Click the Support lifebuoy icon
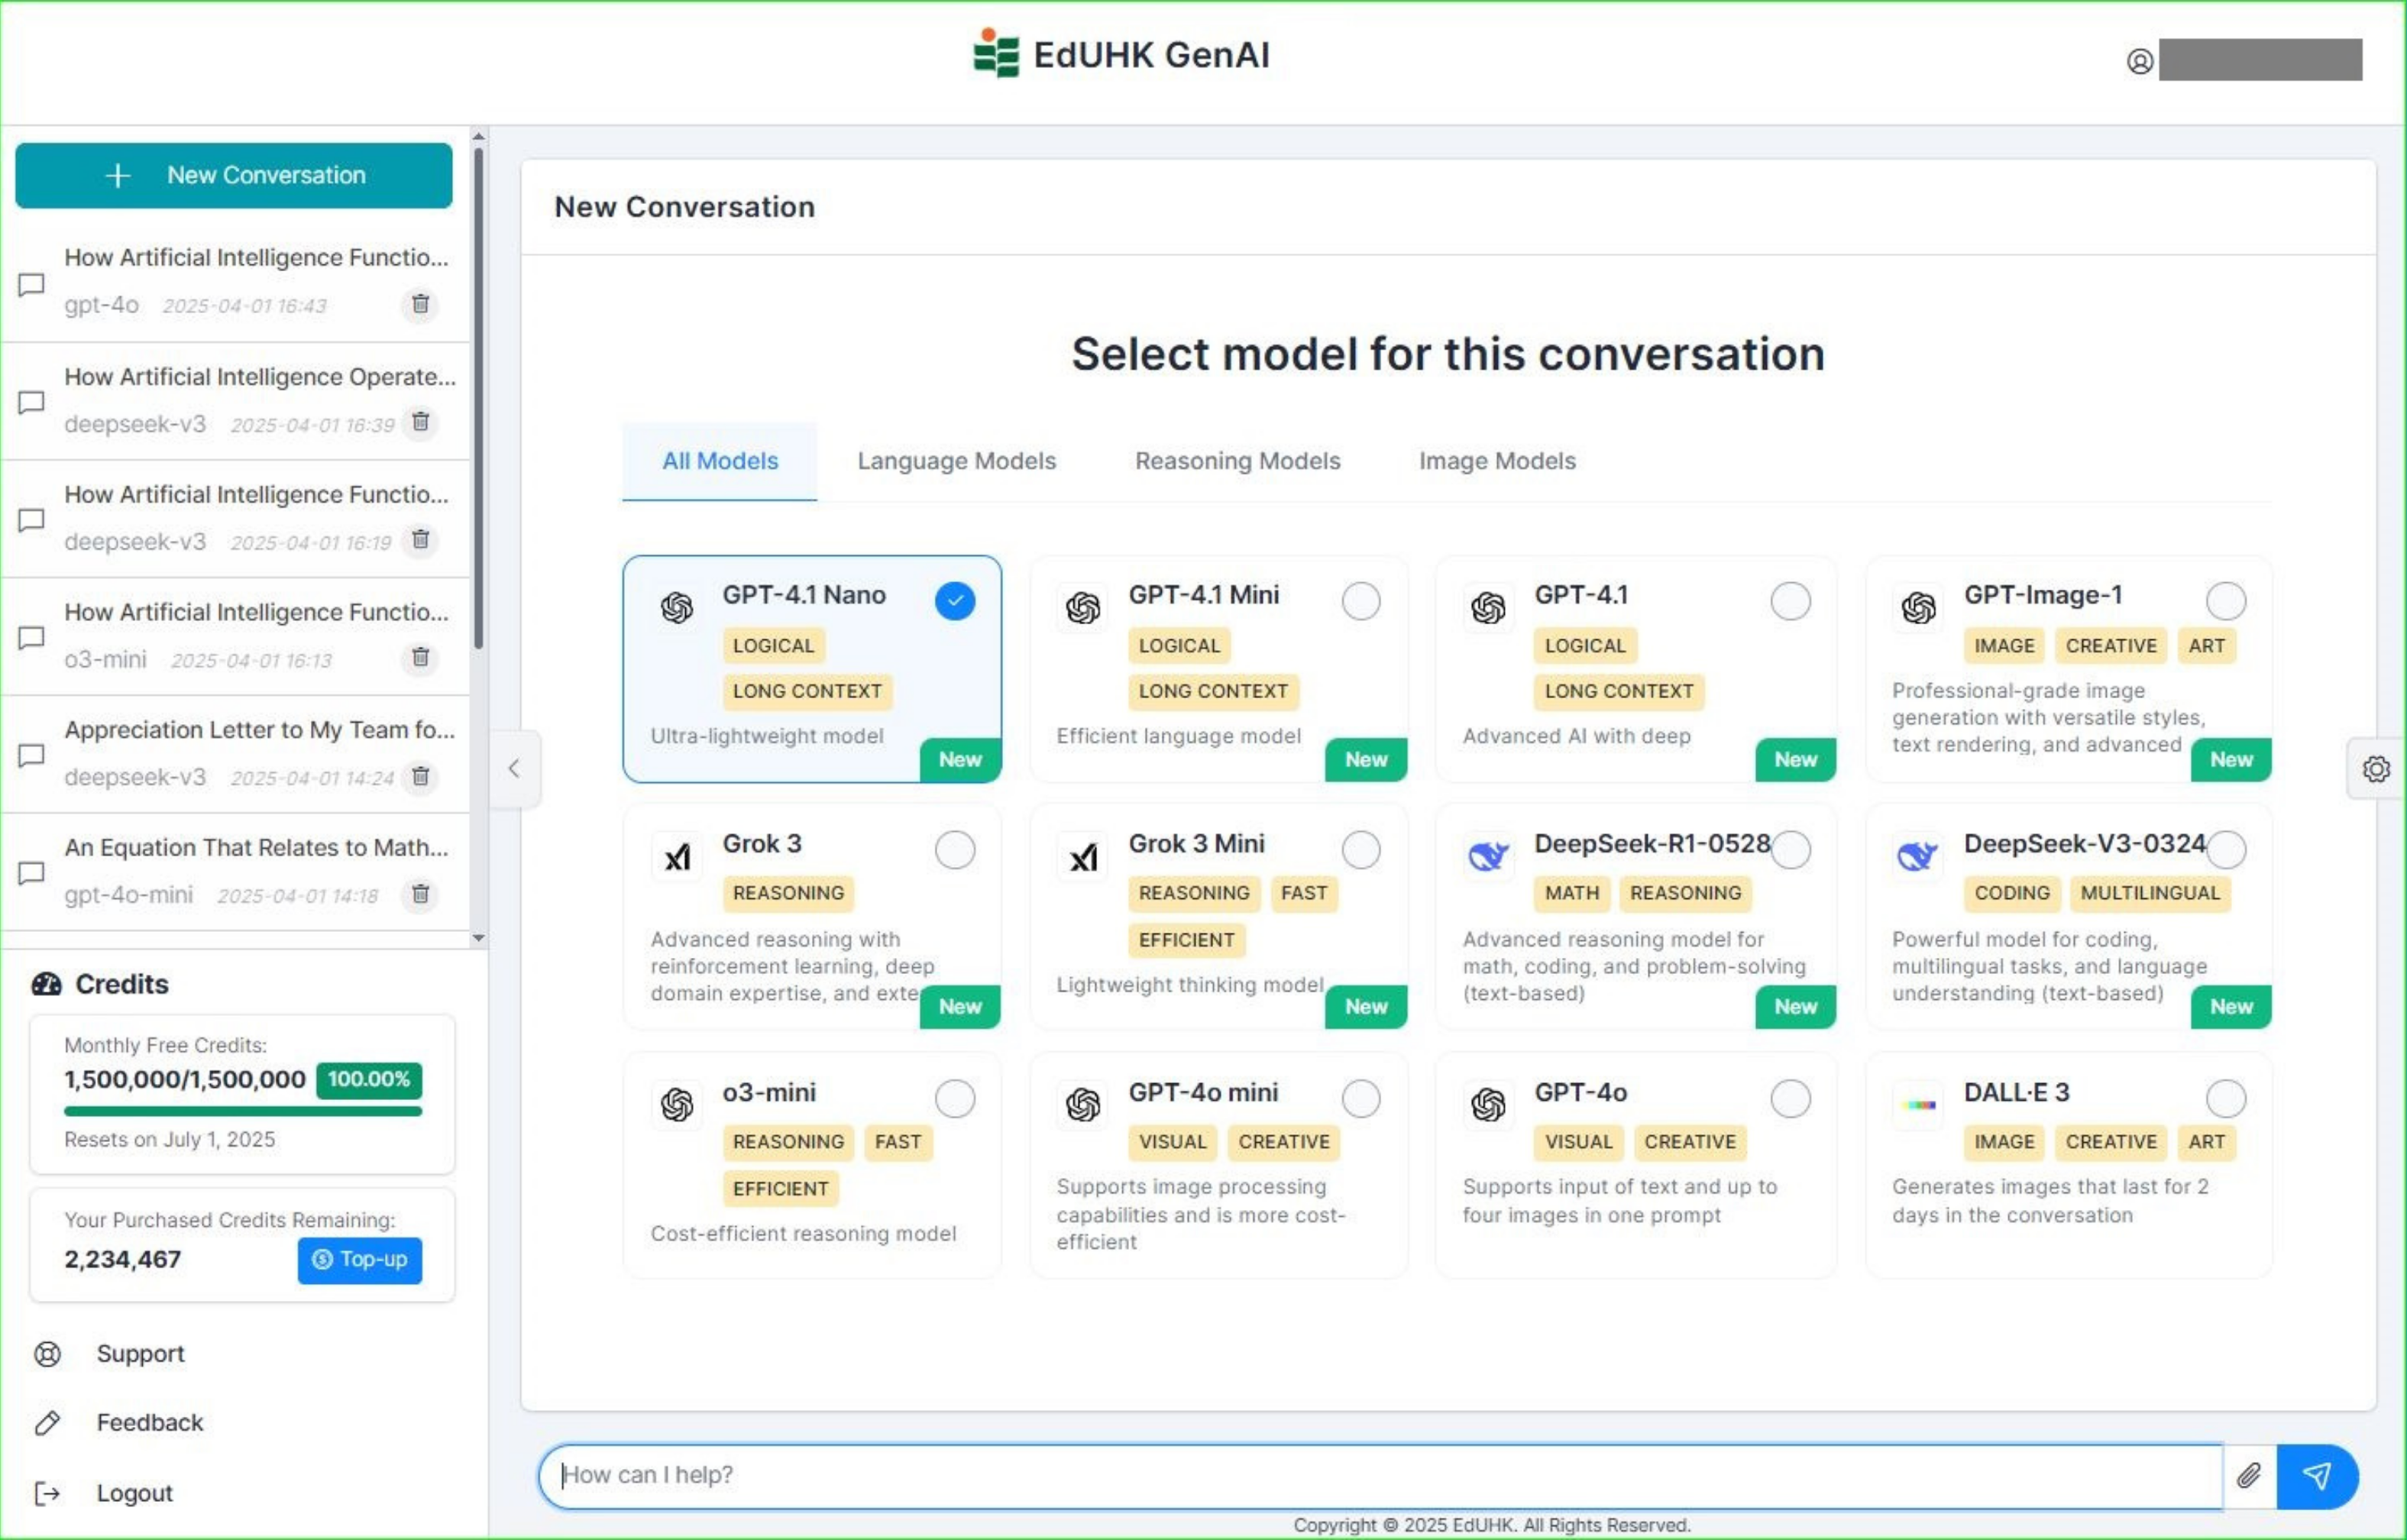This screenshot has width=2407, height=1540. pos(47,1353)
